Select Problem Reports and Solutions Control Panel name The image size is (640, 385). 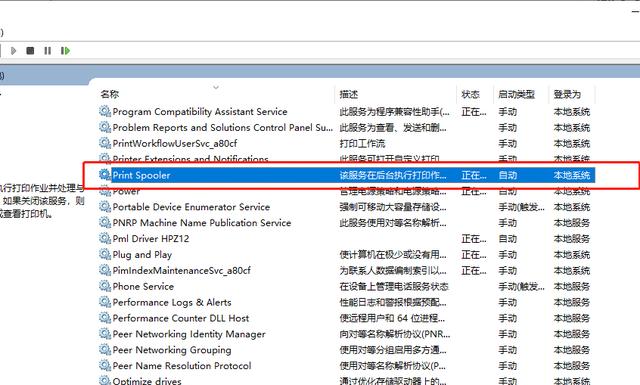coord(223,127)
